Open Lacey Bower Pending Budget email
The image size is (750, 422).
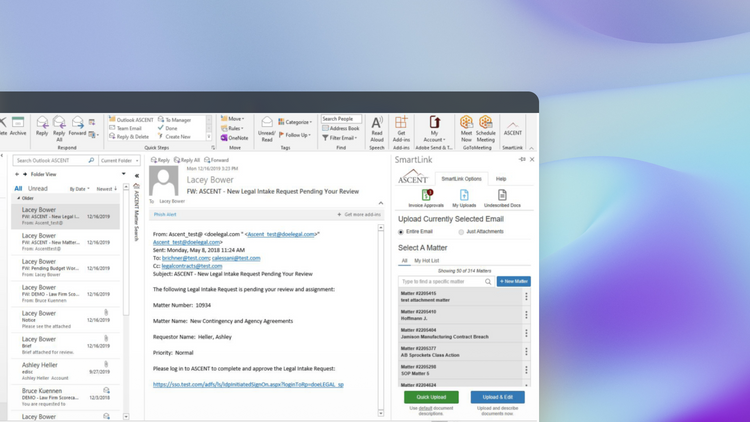click(66, 268)
